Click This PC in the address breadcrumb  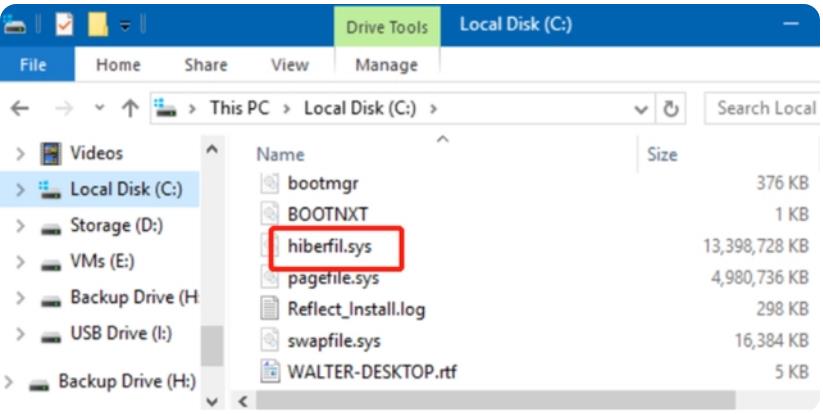coord(239,109)
